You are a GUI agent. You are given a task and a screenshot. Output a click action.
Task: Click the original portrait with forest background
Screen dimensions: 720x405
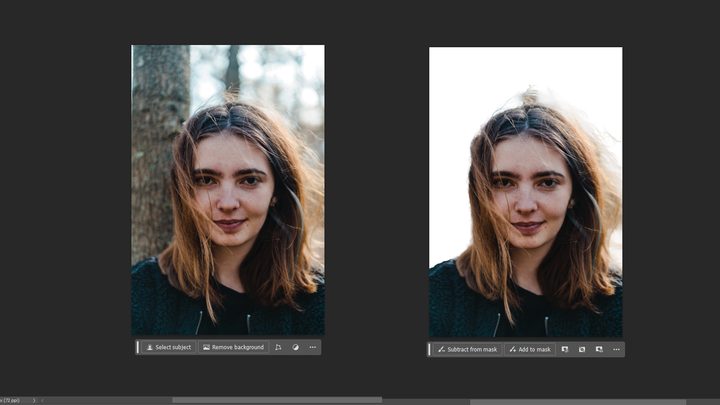(x=228, y=190)
